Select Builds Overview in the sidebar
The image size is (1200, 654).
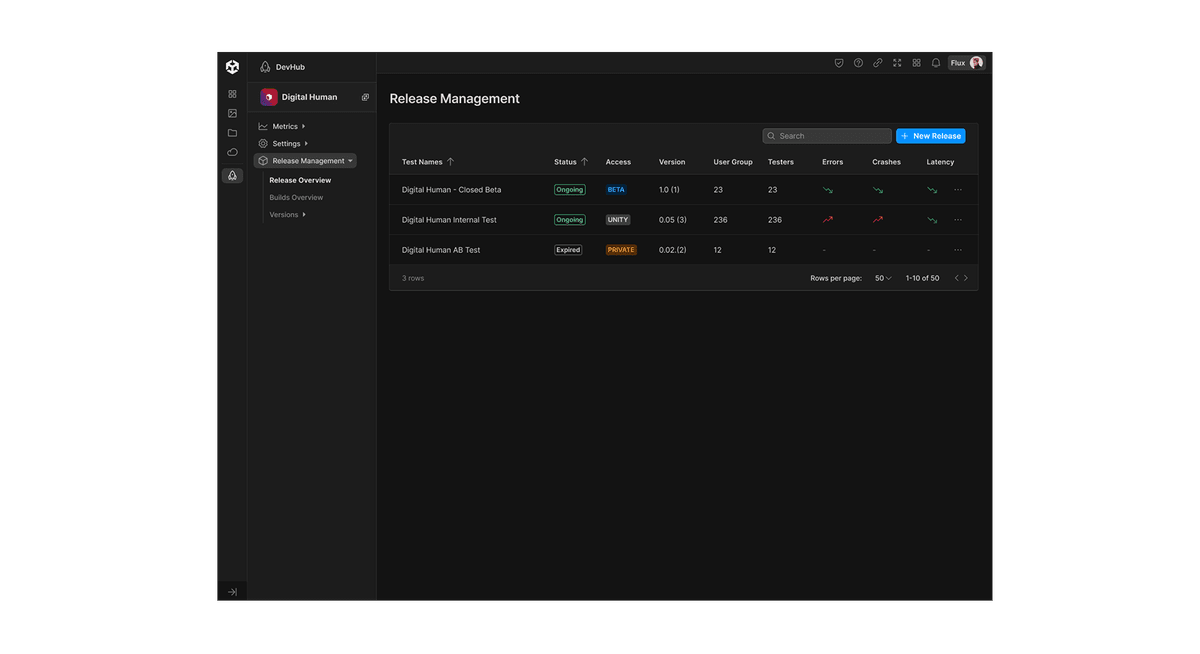296,198
